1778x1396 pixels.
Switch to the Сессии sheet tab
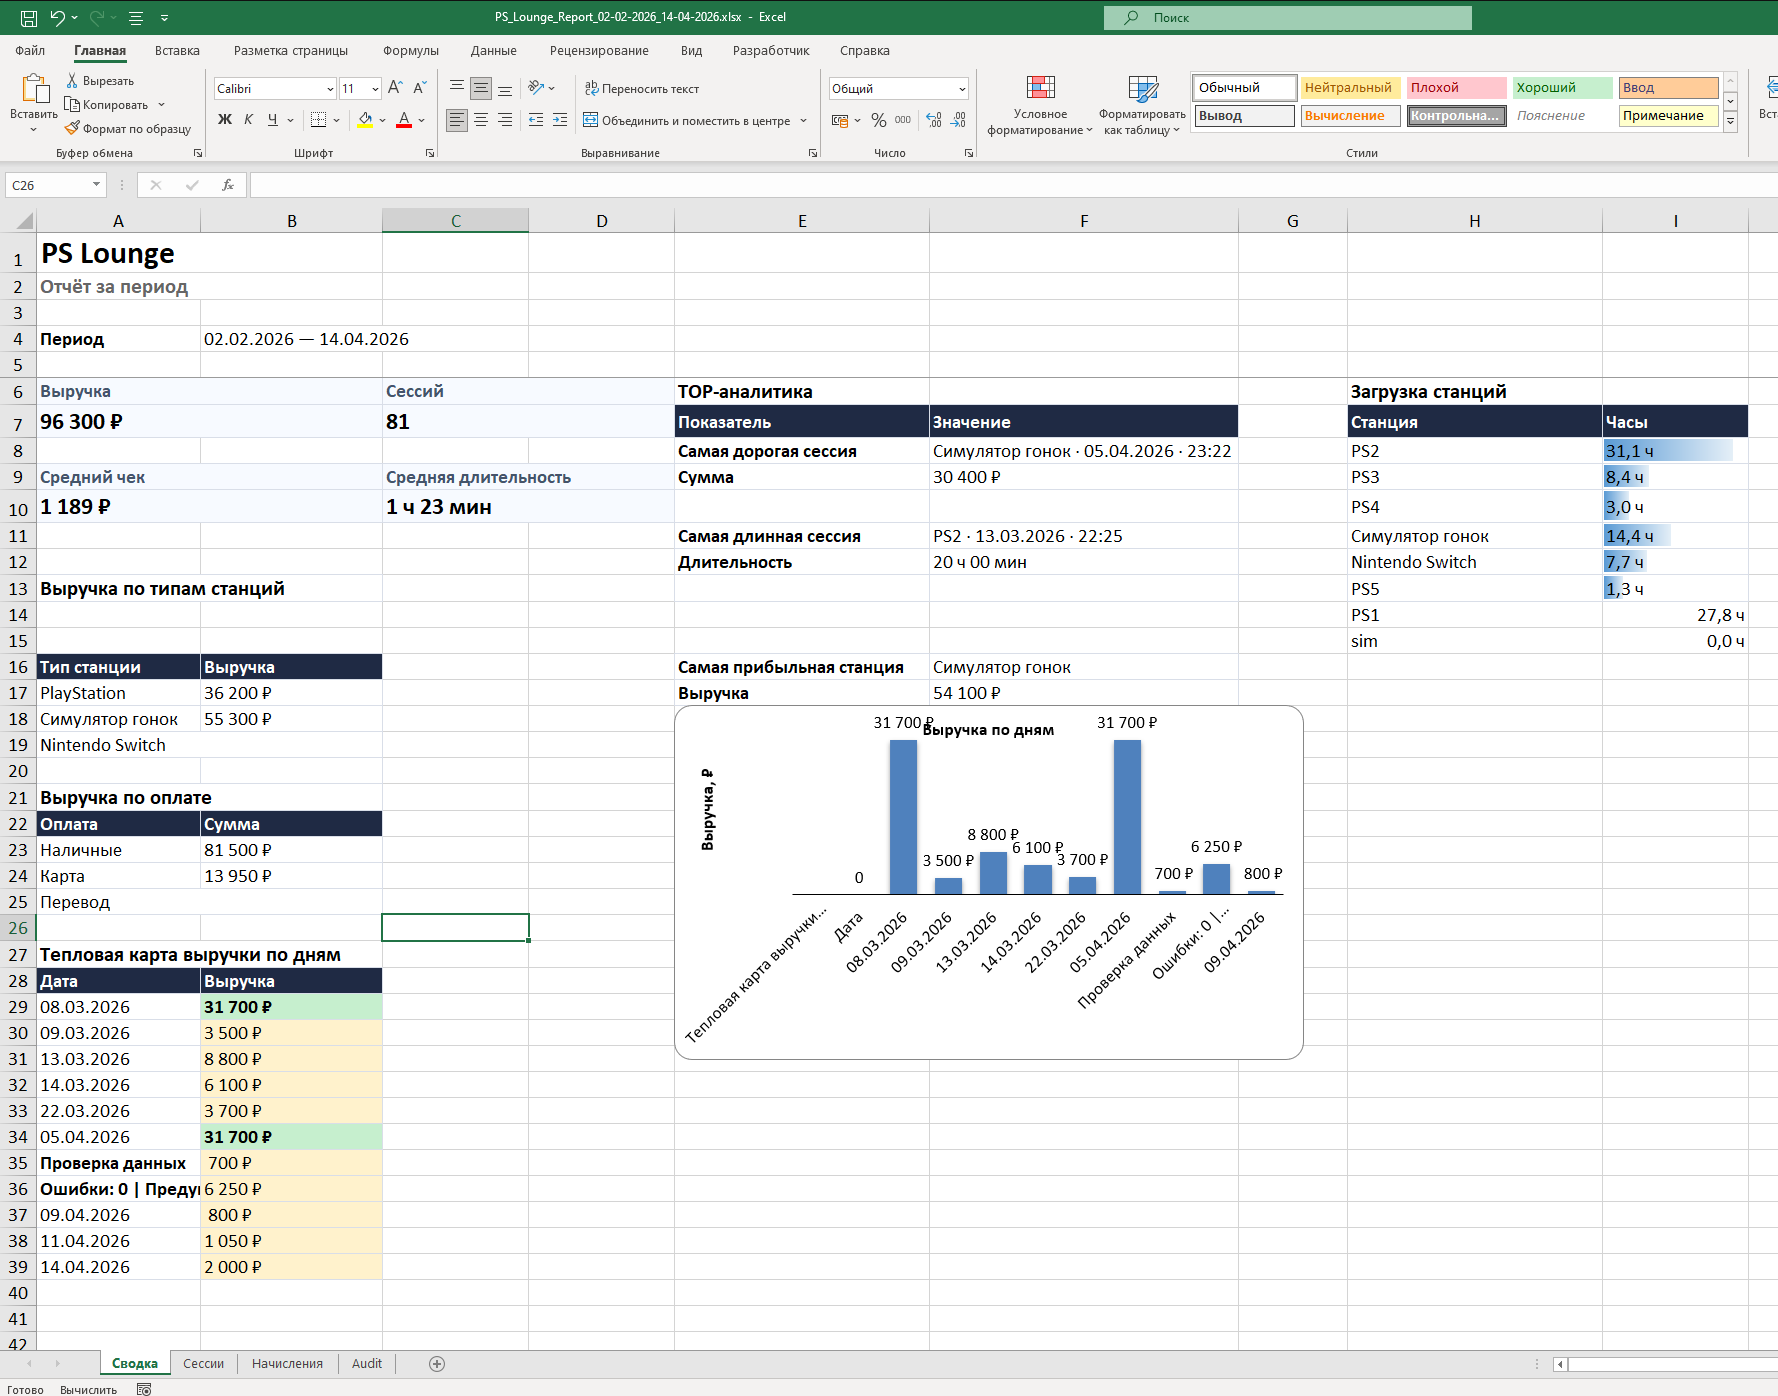pos(204,1364)
